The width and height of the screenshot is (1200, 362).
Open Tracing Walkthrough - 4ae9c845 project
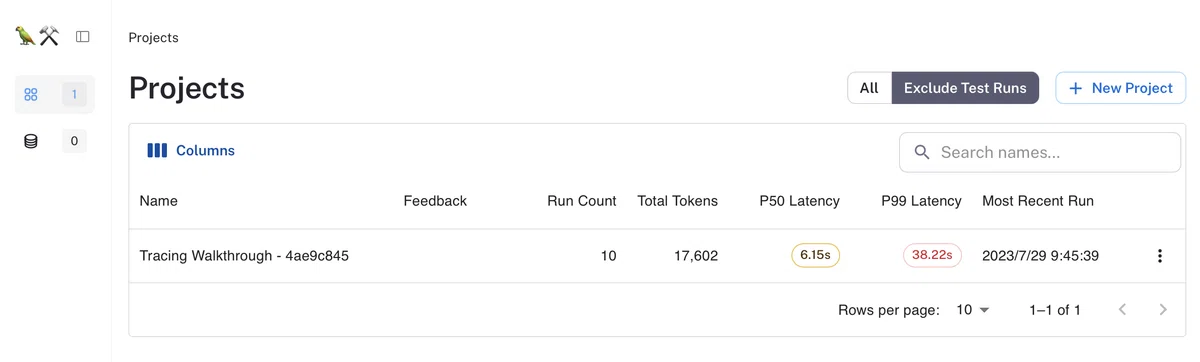tap(244, 256)
